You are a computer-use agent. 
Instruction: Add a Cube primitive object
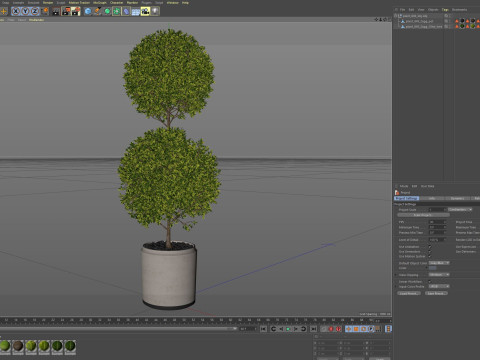click(x=88, y=11)
